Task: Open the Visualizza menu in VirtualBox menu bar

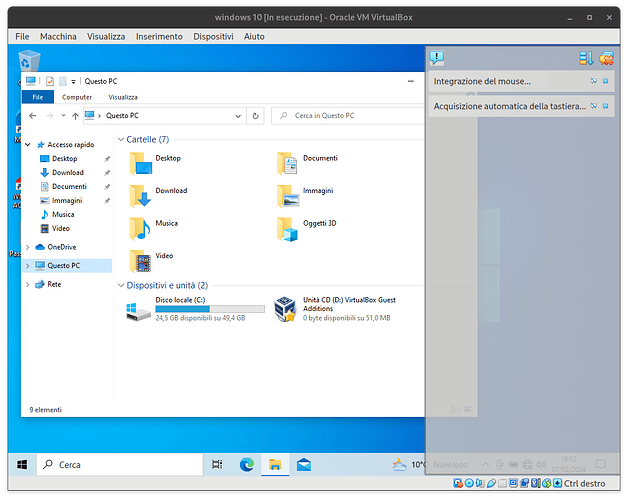Action: 106,36
